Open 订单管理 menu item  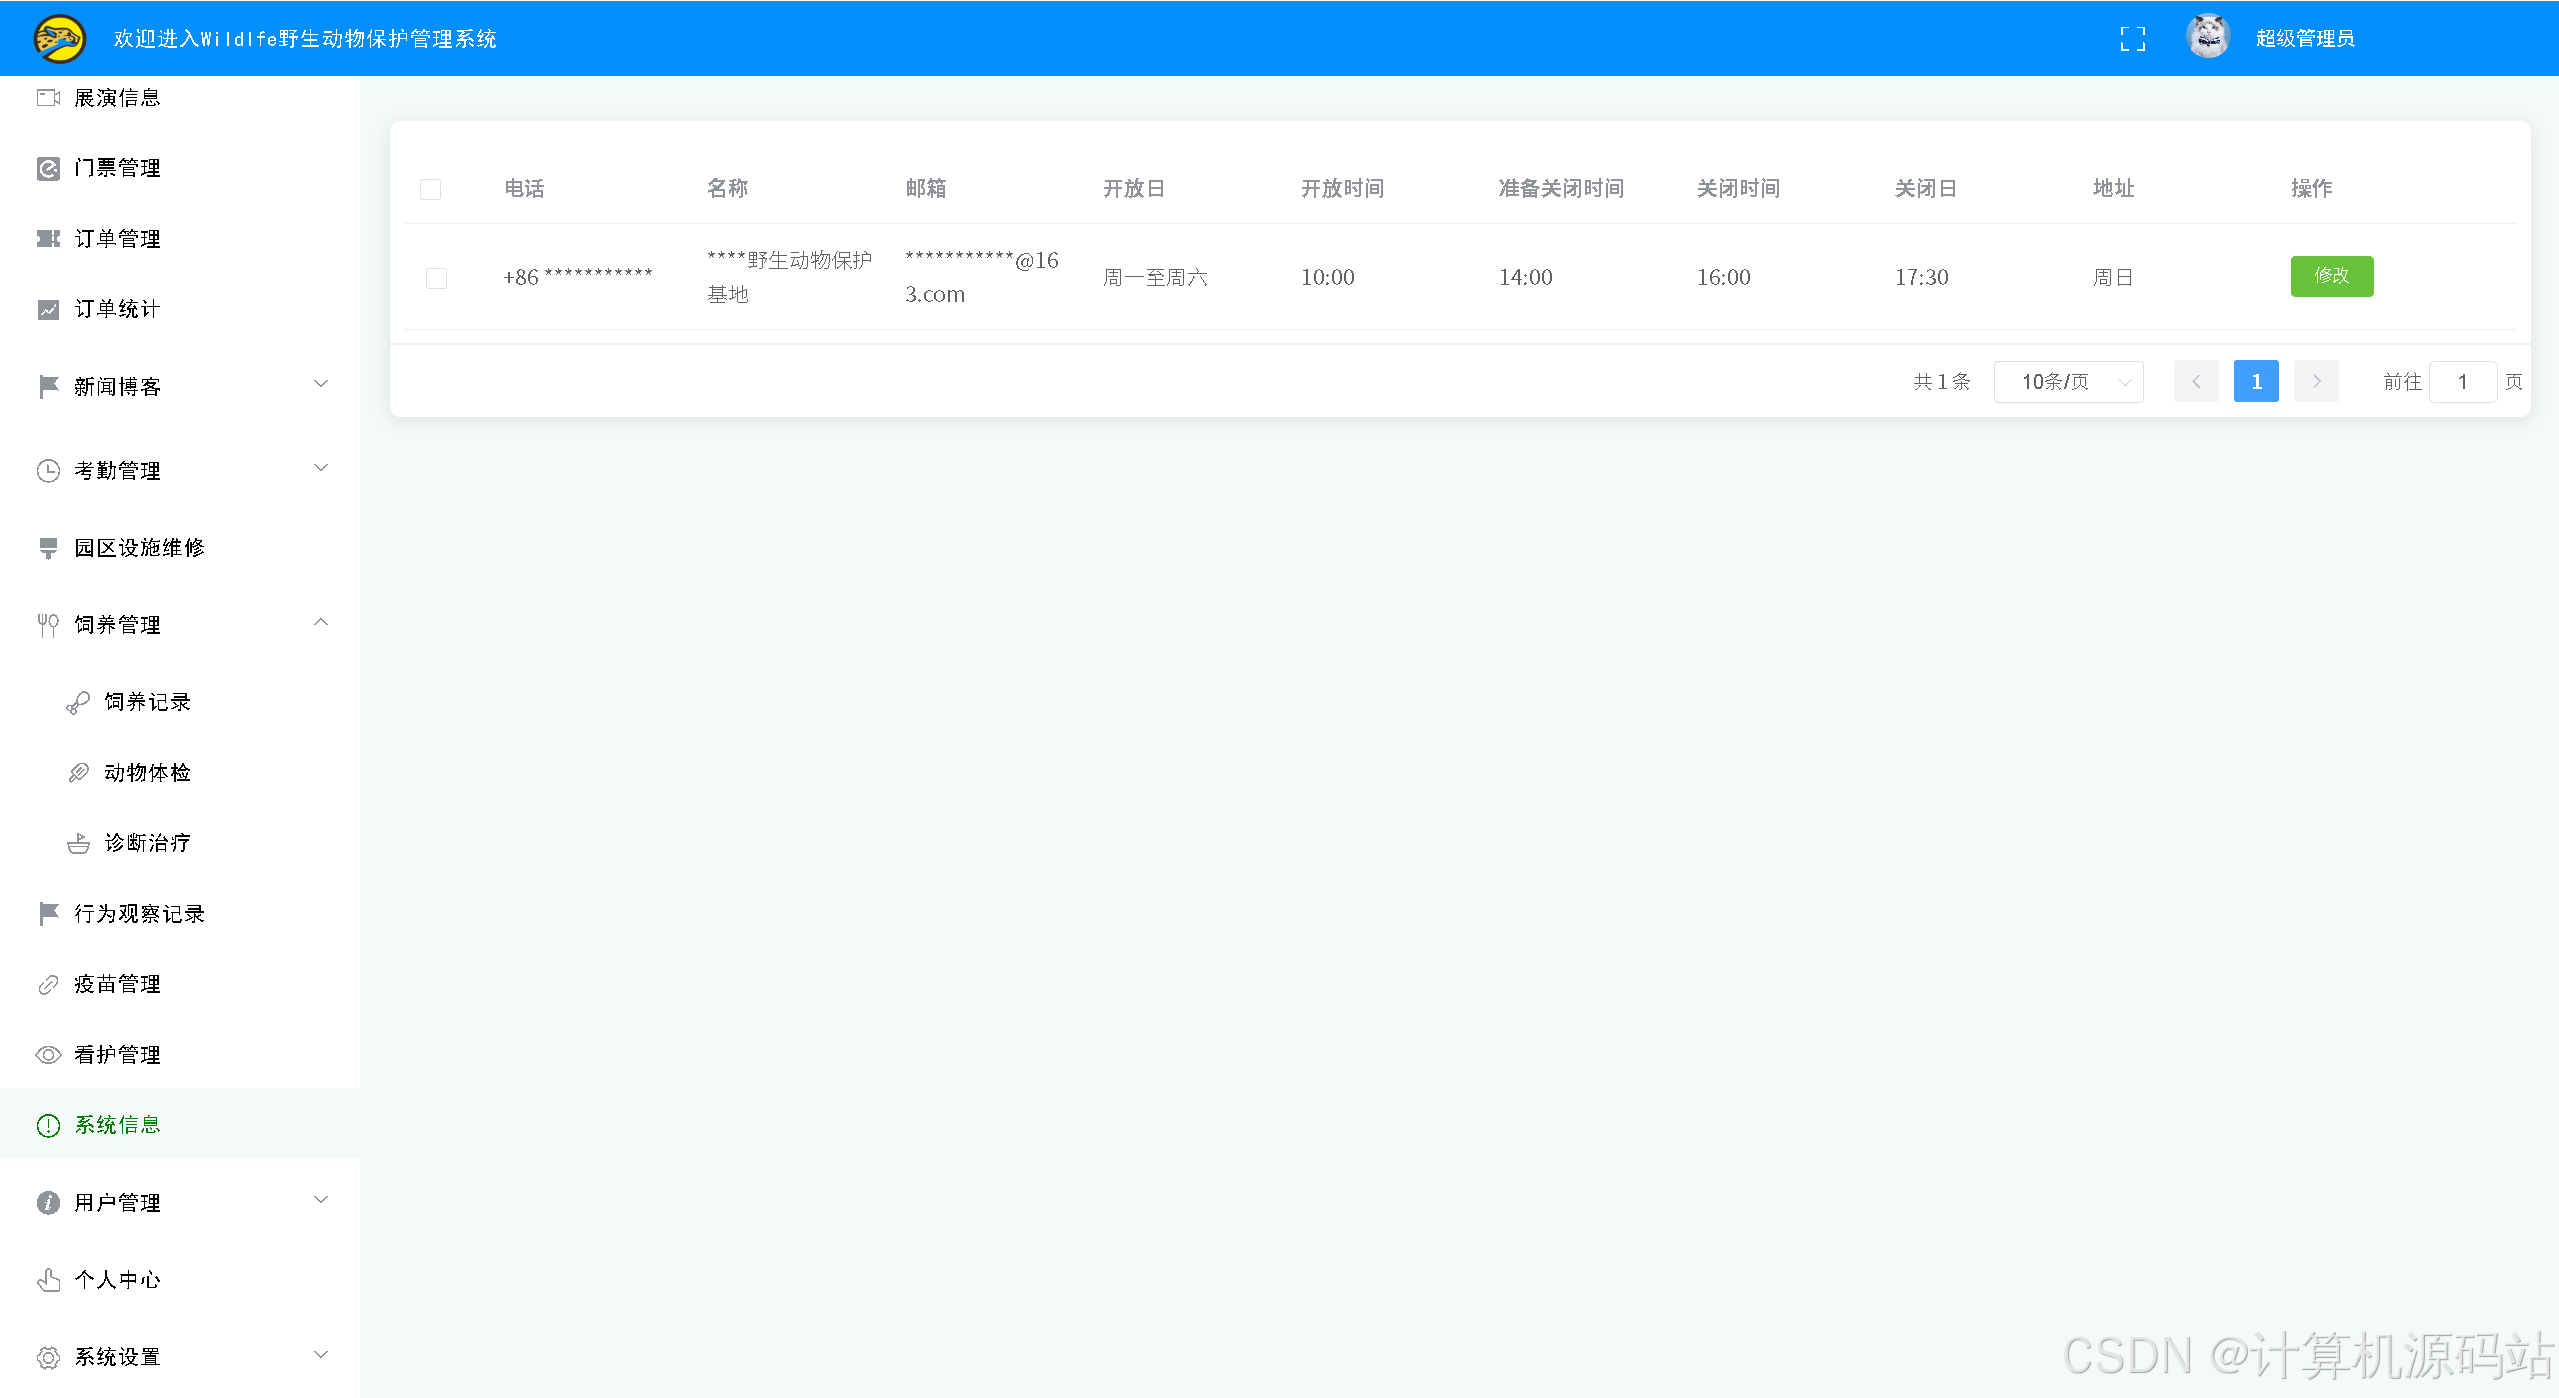tap(180, 239)
